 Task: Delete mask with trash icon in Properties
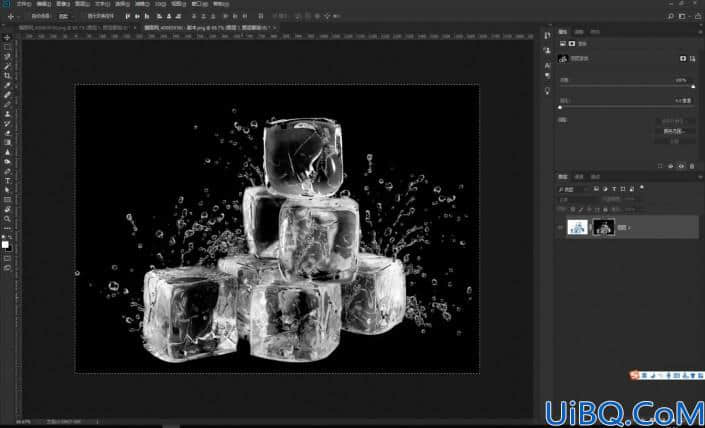(692, 166)
